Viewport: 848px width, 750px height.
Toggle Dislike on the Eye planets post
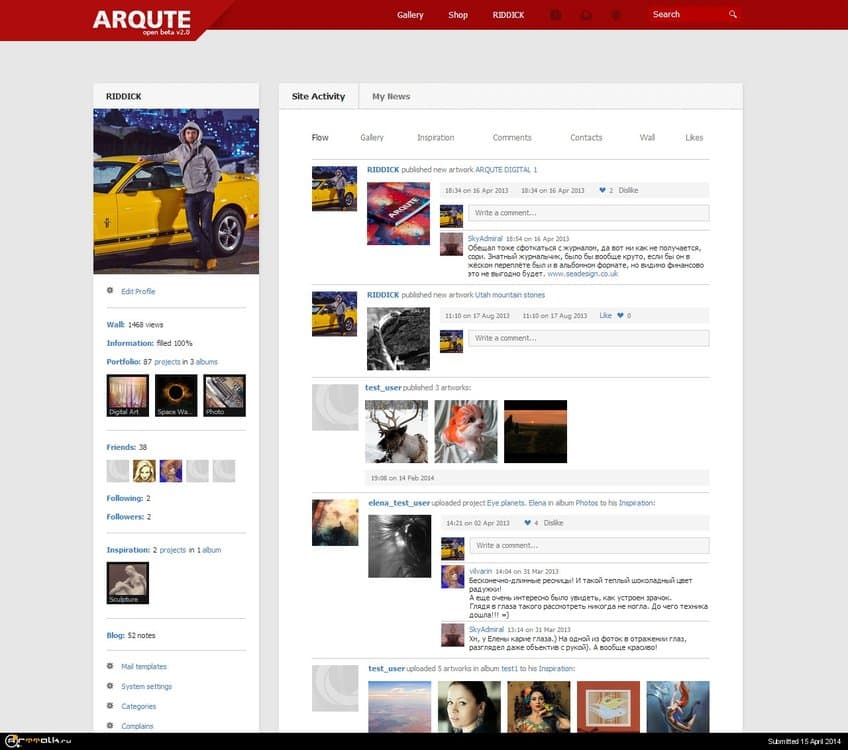(553, 523)
